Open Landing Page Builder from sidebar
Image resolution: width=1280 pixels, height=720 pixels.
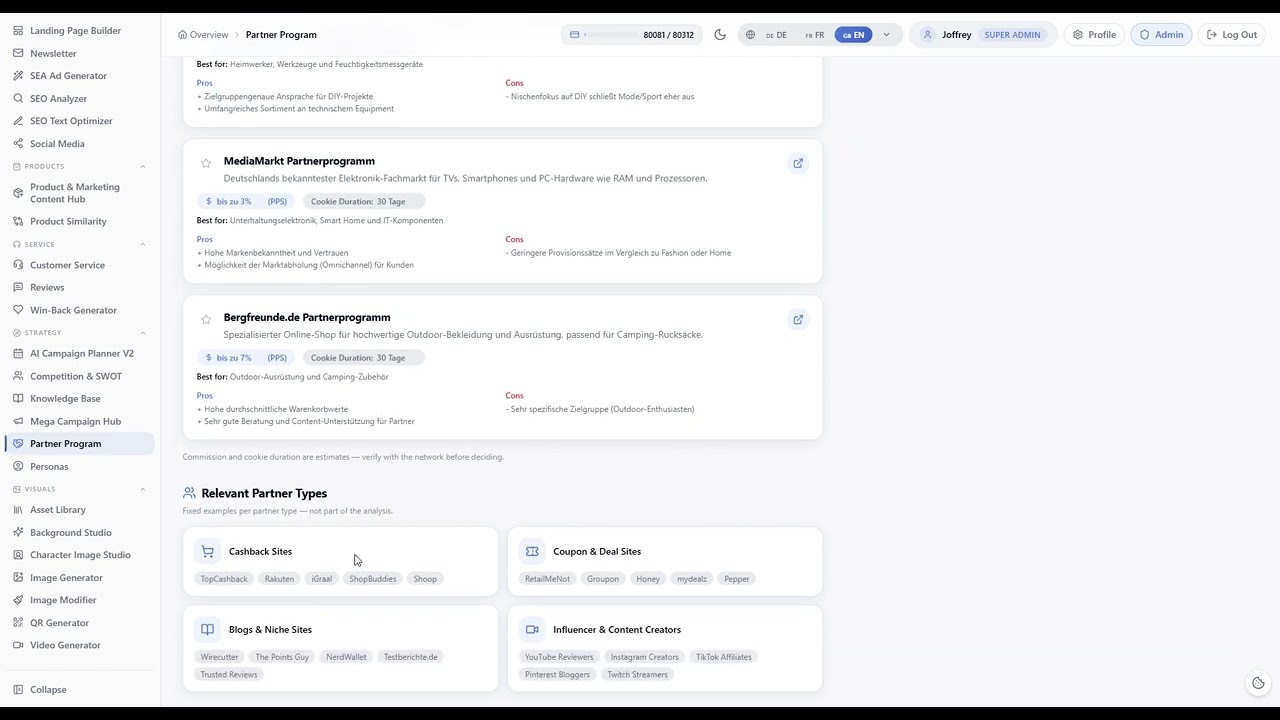pos(77,31)
